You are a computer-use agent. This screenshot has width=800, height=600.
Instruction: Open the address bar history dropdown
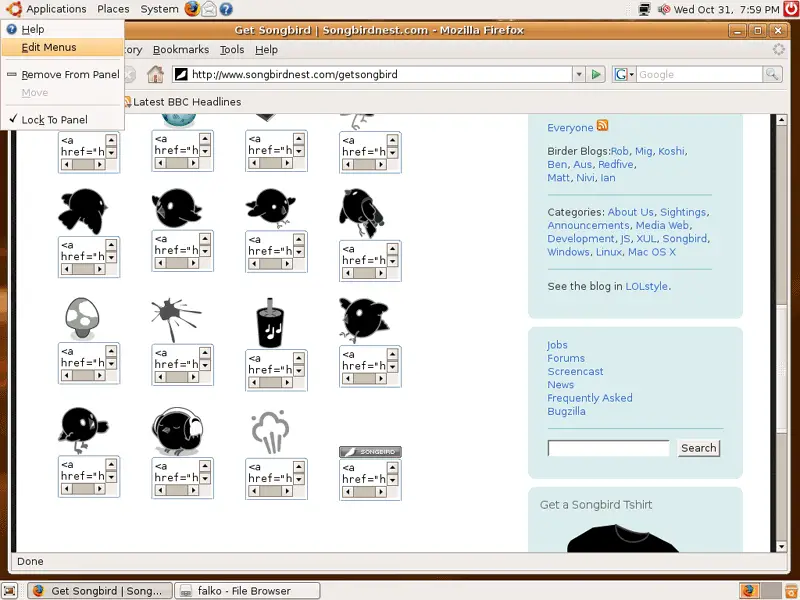click(579, 74)
